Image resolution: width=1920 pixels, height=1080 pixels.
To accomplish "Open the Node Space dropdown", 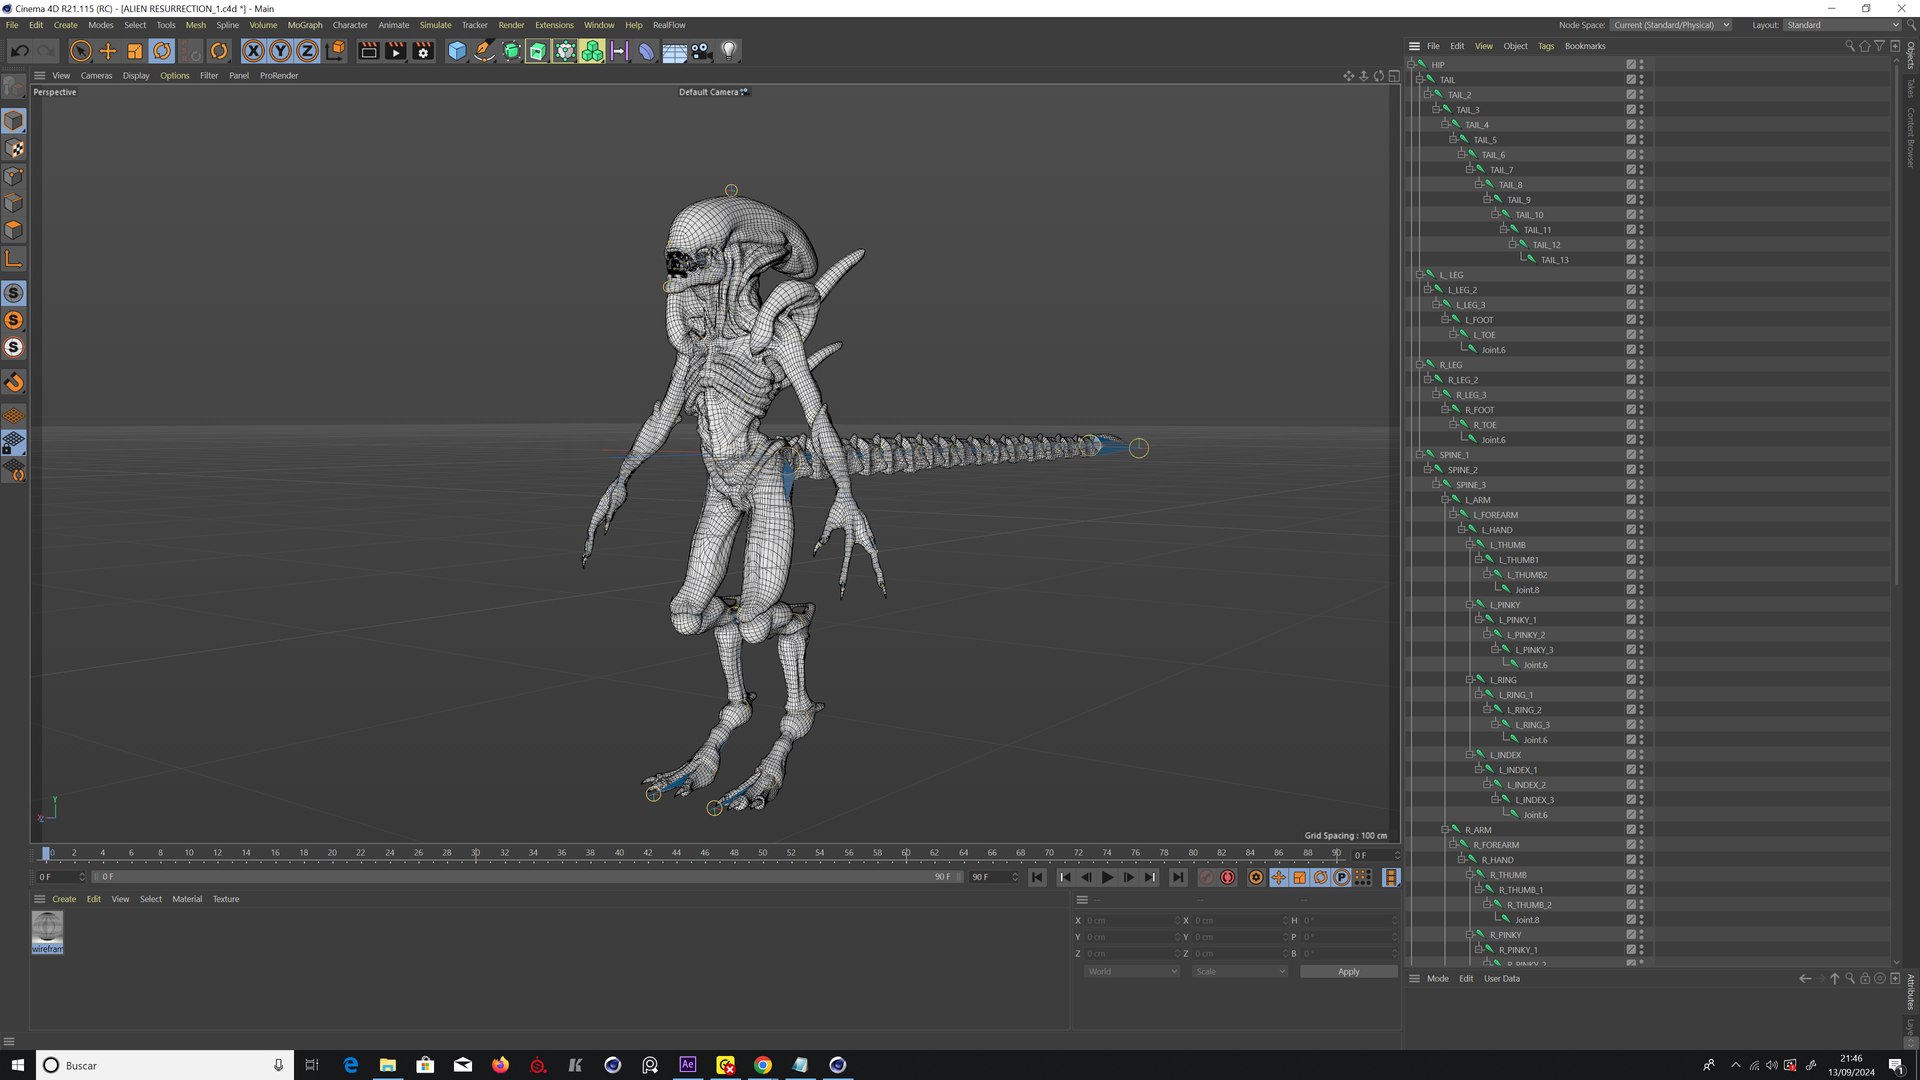I will (x=1670, y=25).
